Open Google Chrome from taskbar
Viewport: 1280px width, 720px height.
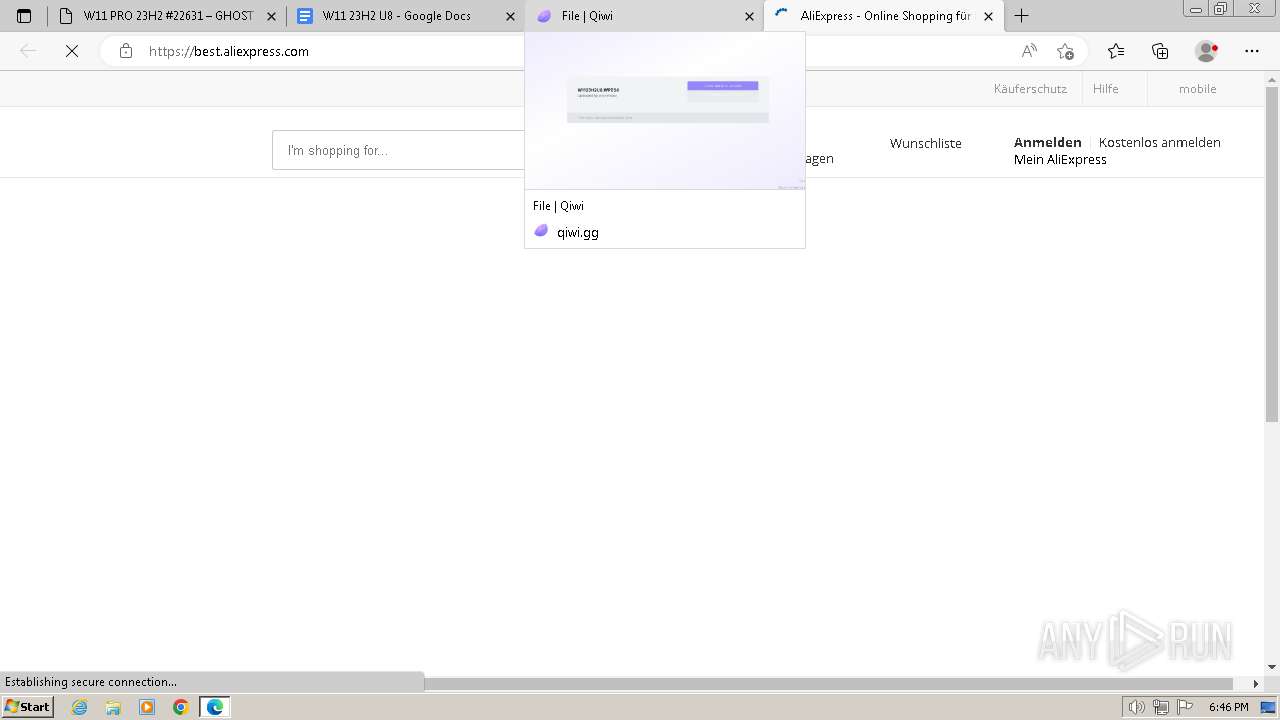[x=181, y=707]
